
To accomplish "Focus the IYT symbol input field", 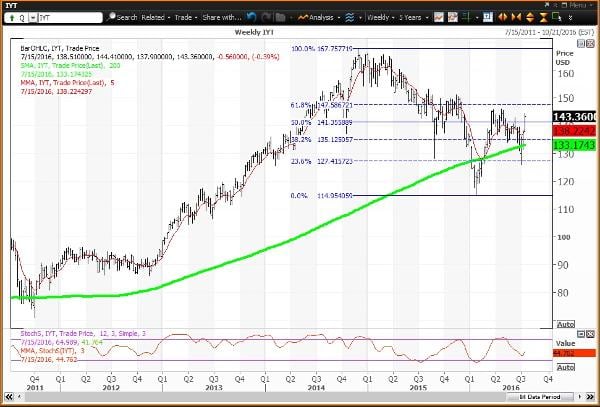I will coord(70,18).
